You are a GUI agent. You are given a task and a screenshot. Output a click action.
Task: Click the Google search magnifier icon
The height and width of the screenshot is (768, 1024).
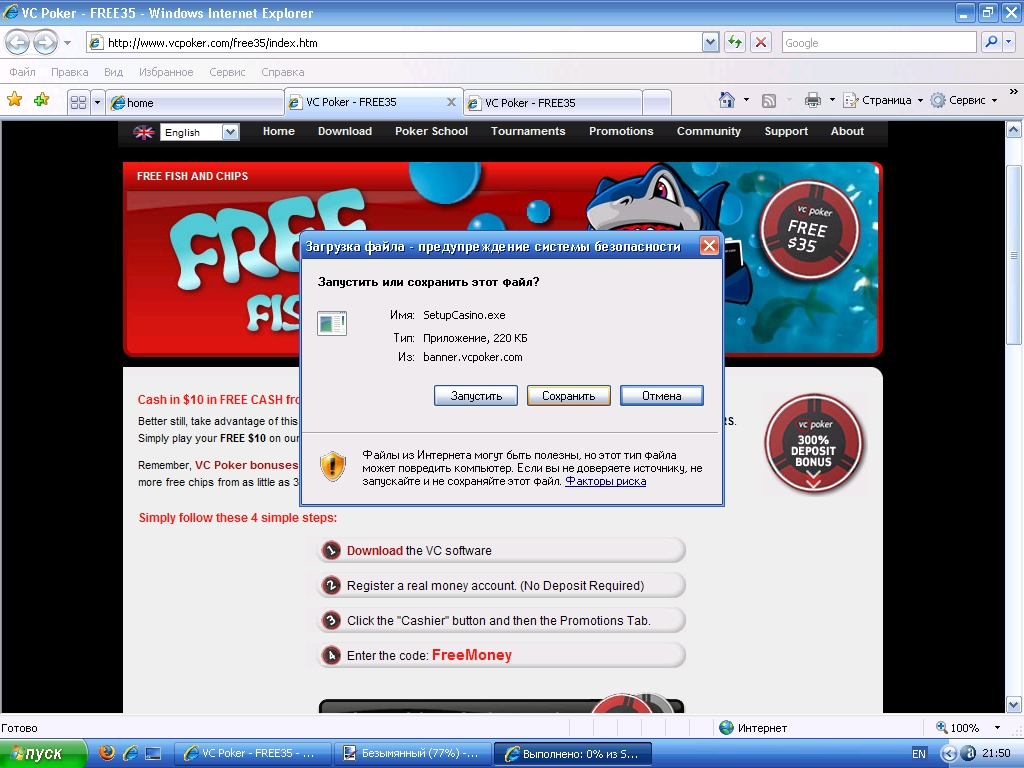(991, 43)
